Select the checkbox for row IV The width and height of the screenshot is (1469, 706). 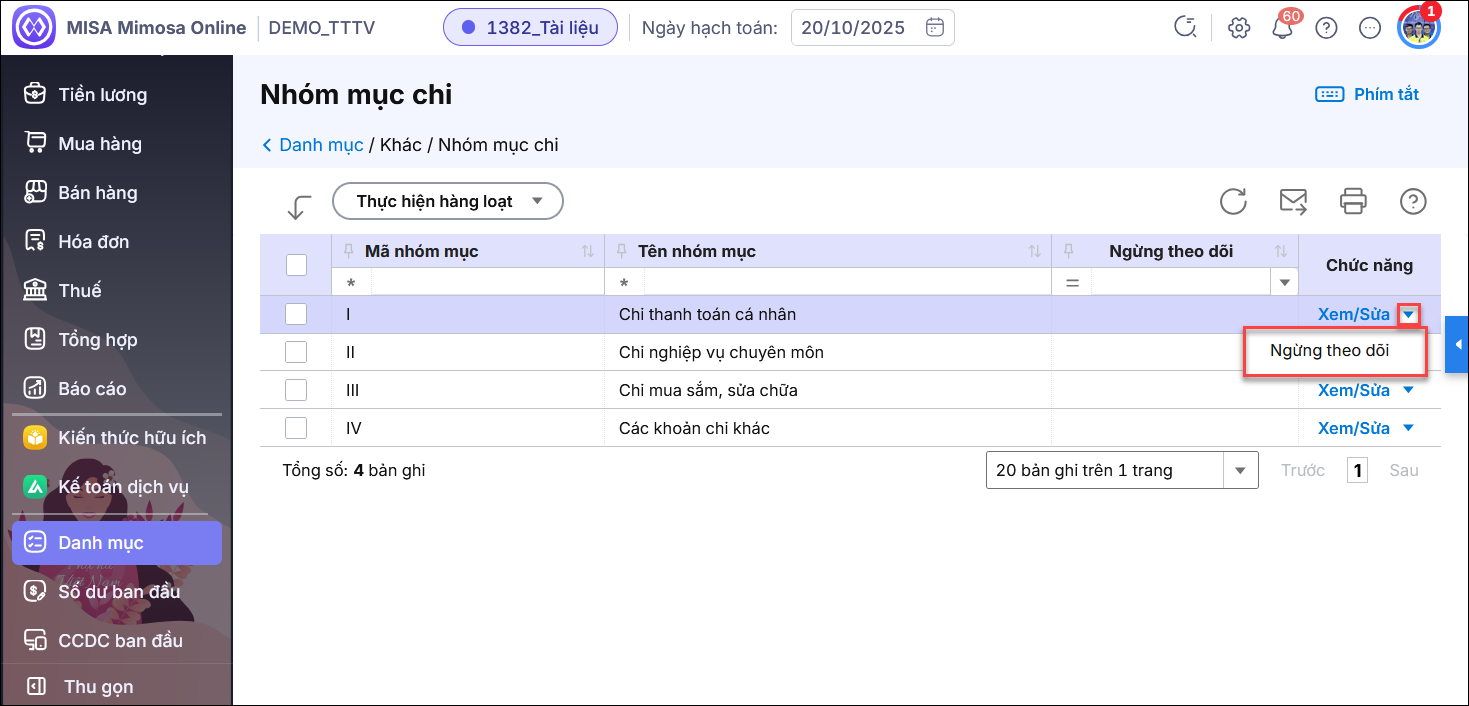296,428
